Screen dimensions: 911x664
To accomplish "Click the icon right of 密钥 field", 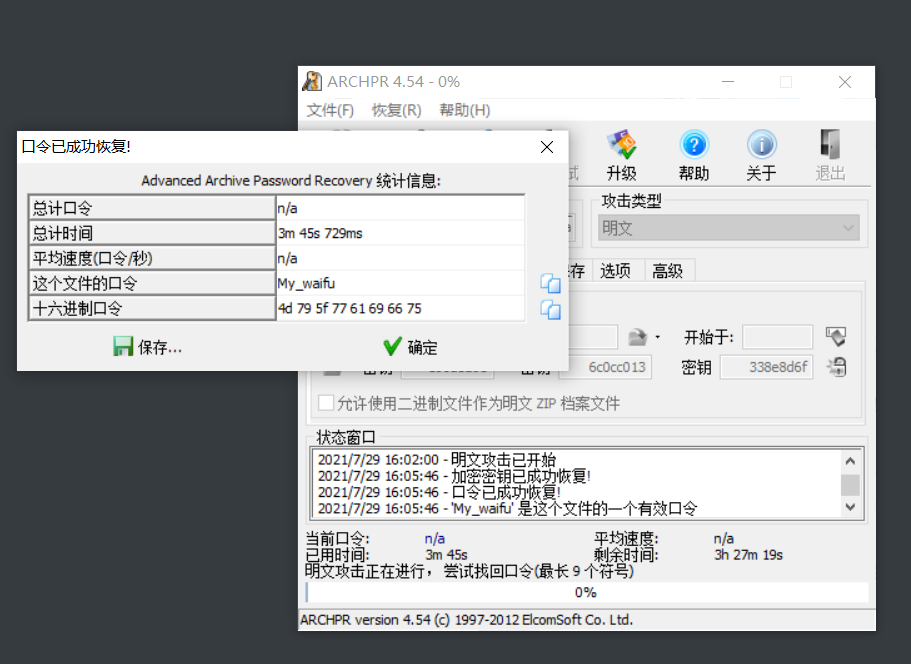I will click(x=836, y=367).
